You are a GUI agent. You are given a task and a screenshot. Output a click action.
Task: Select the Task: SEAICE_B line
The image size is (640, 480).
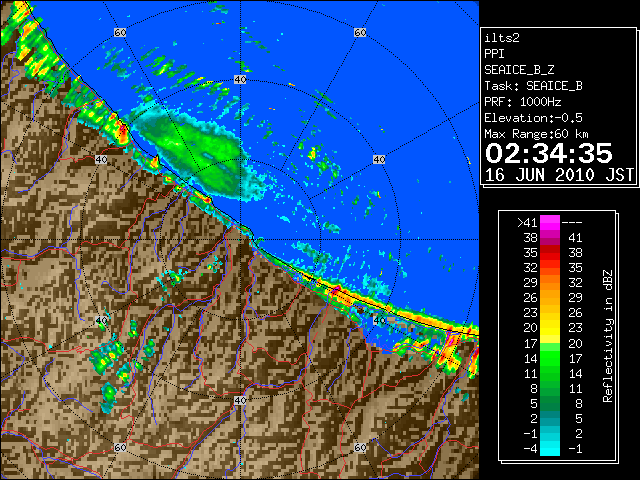pyautogui.click(x=533, y=86)
